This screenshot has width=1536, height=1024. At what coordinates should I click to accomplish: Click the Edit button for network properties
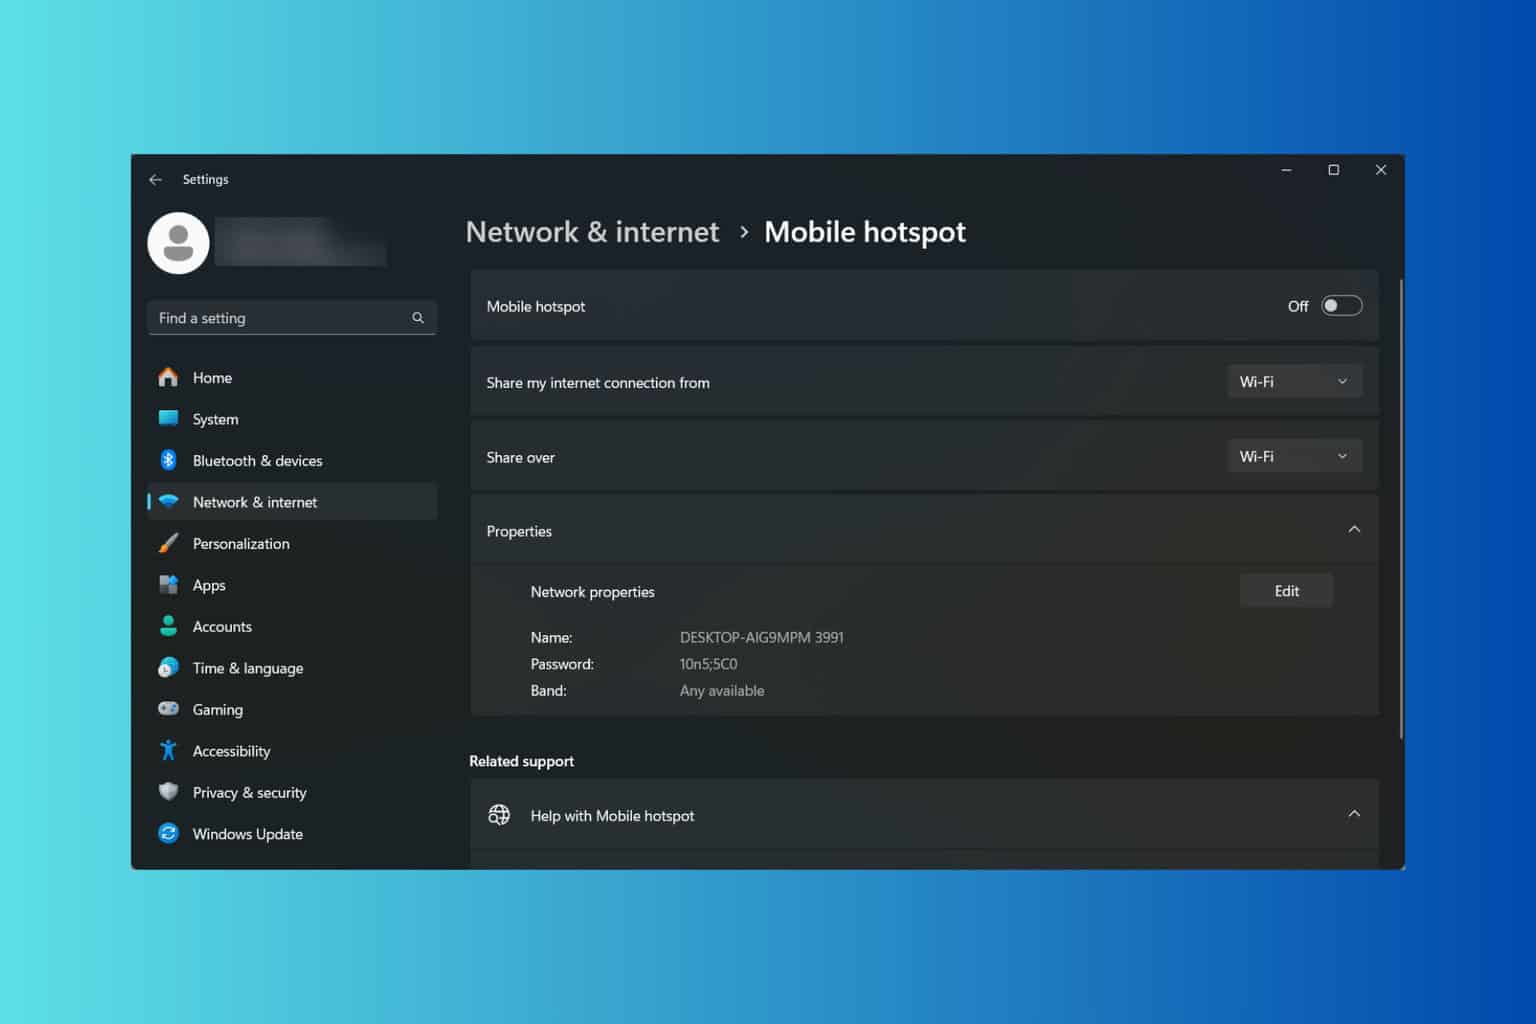[1286, 590]
